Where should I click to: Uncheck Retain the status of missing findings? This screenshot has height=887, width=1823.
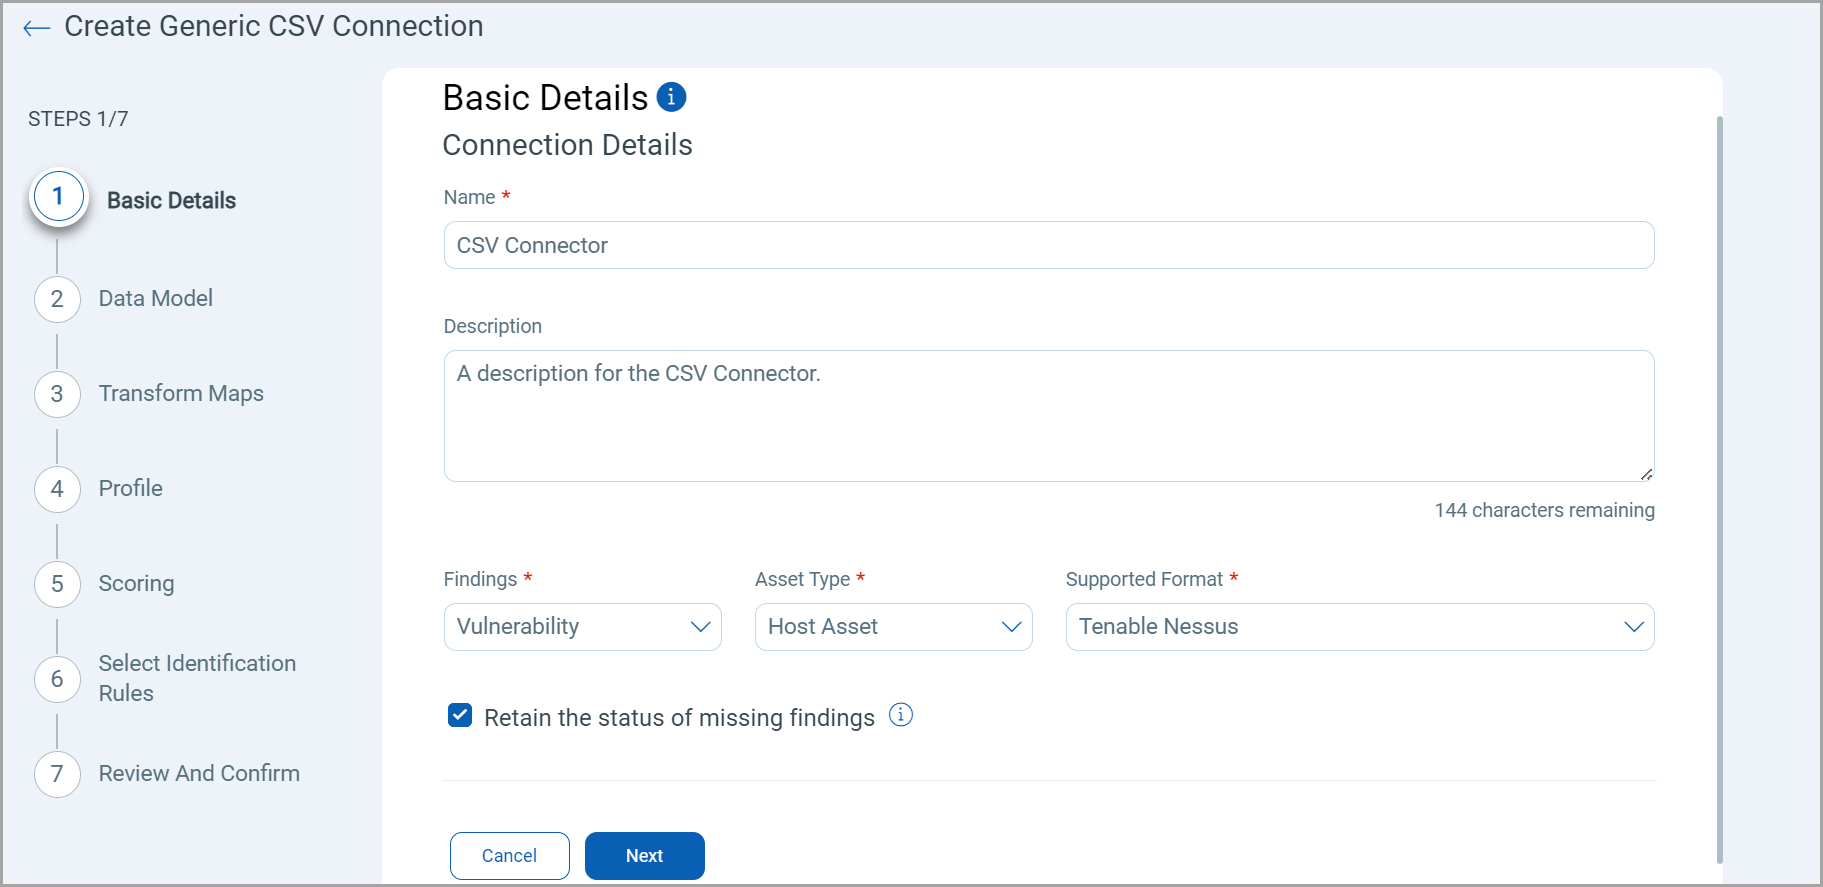click(460, 715)
